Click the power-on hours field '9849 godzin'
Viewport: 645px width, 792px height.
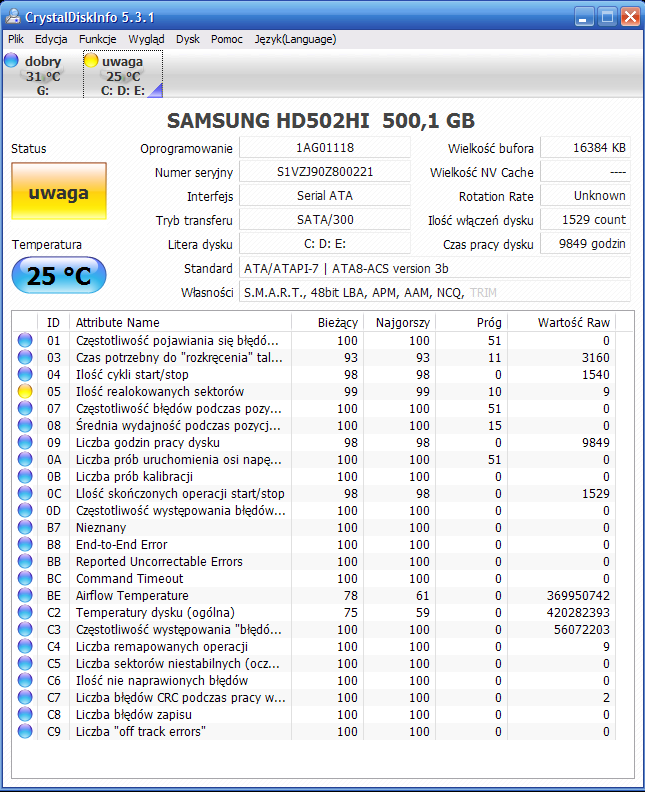585,244
